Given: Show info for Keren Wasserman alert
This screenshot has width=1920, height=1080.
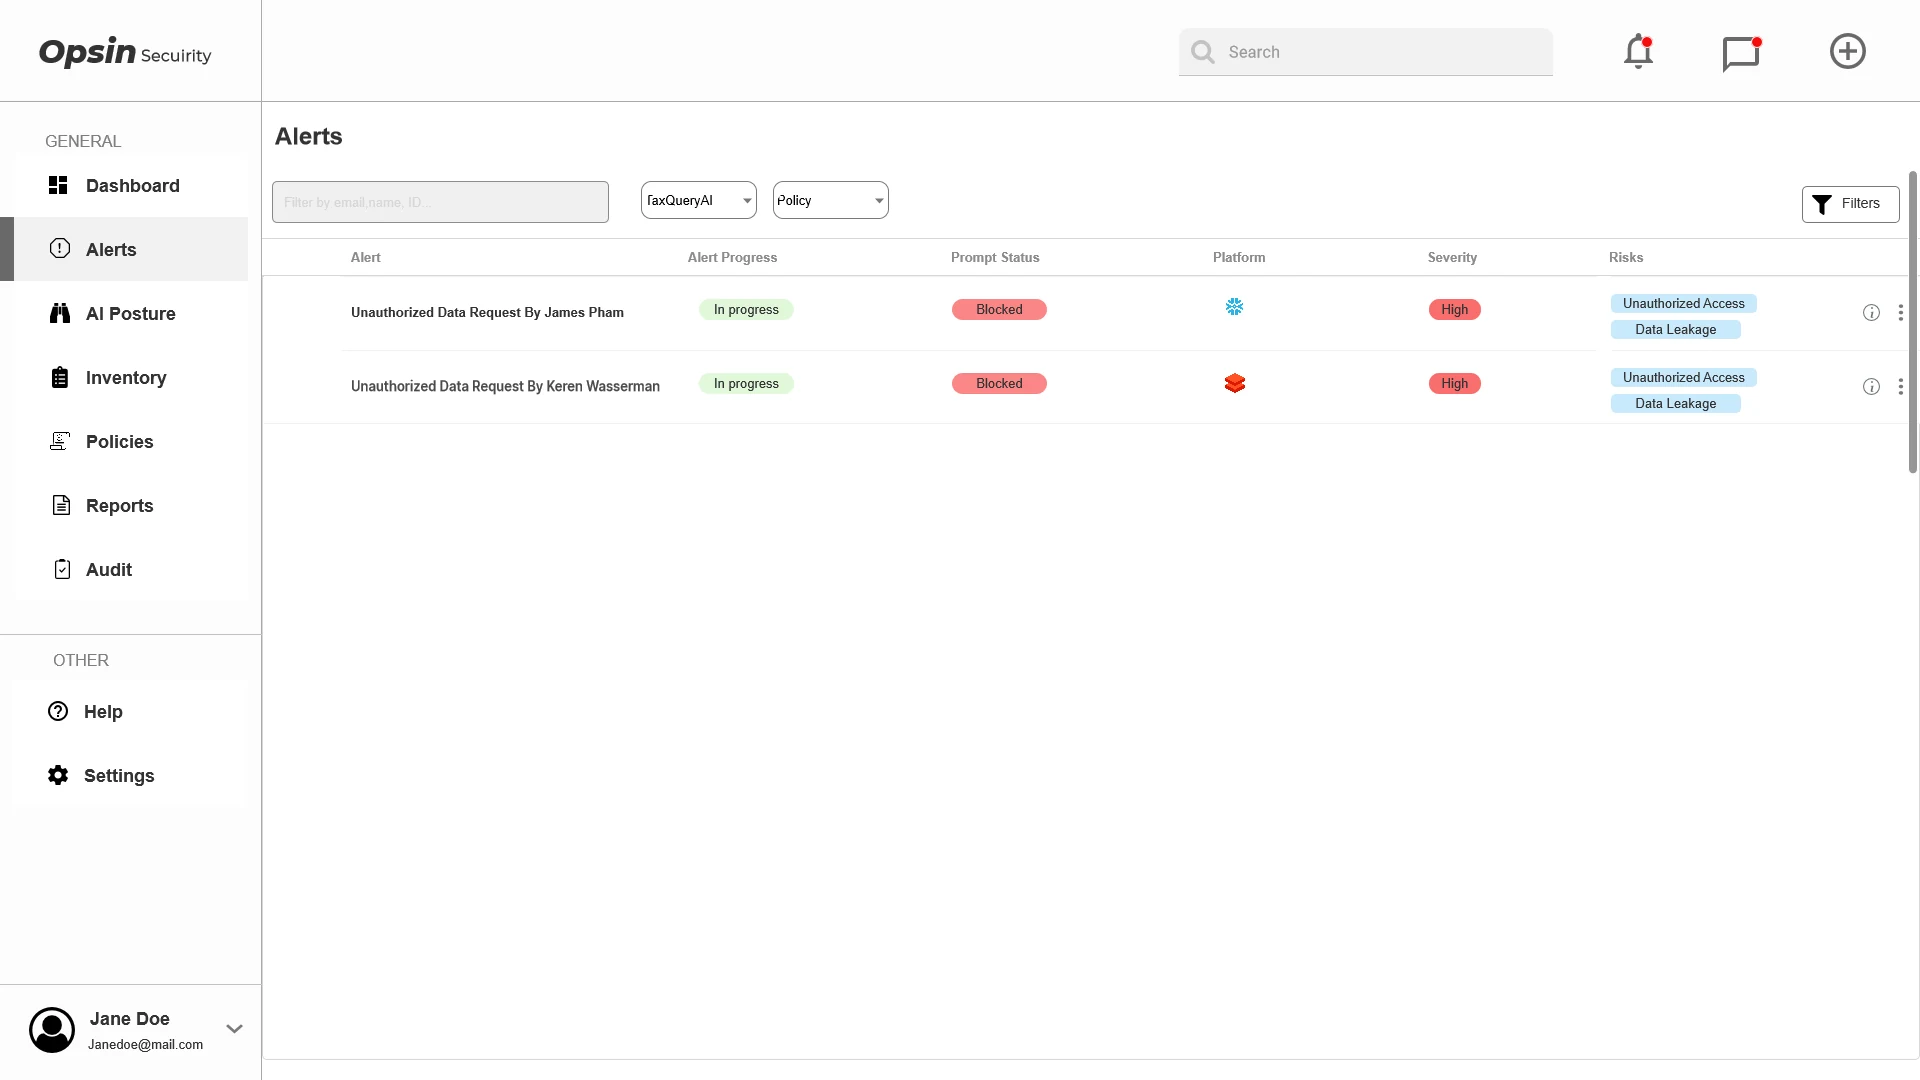Looking at the screenshot, I should point(1871,387).
